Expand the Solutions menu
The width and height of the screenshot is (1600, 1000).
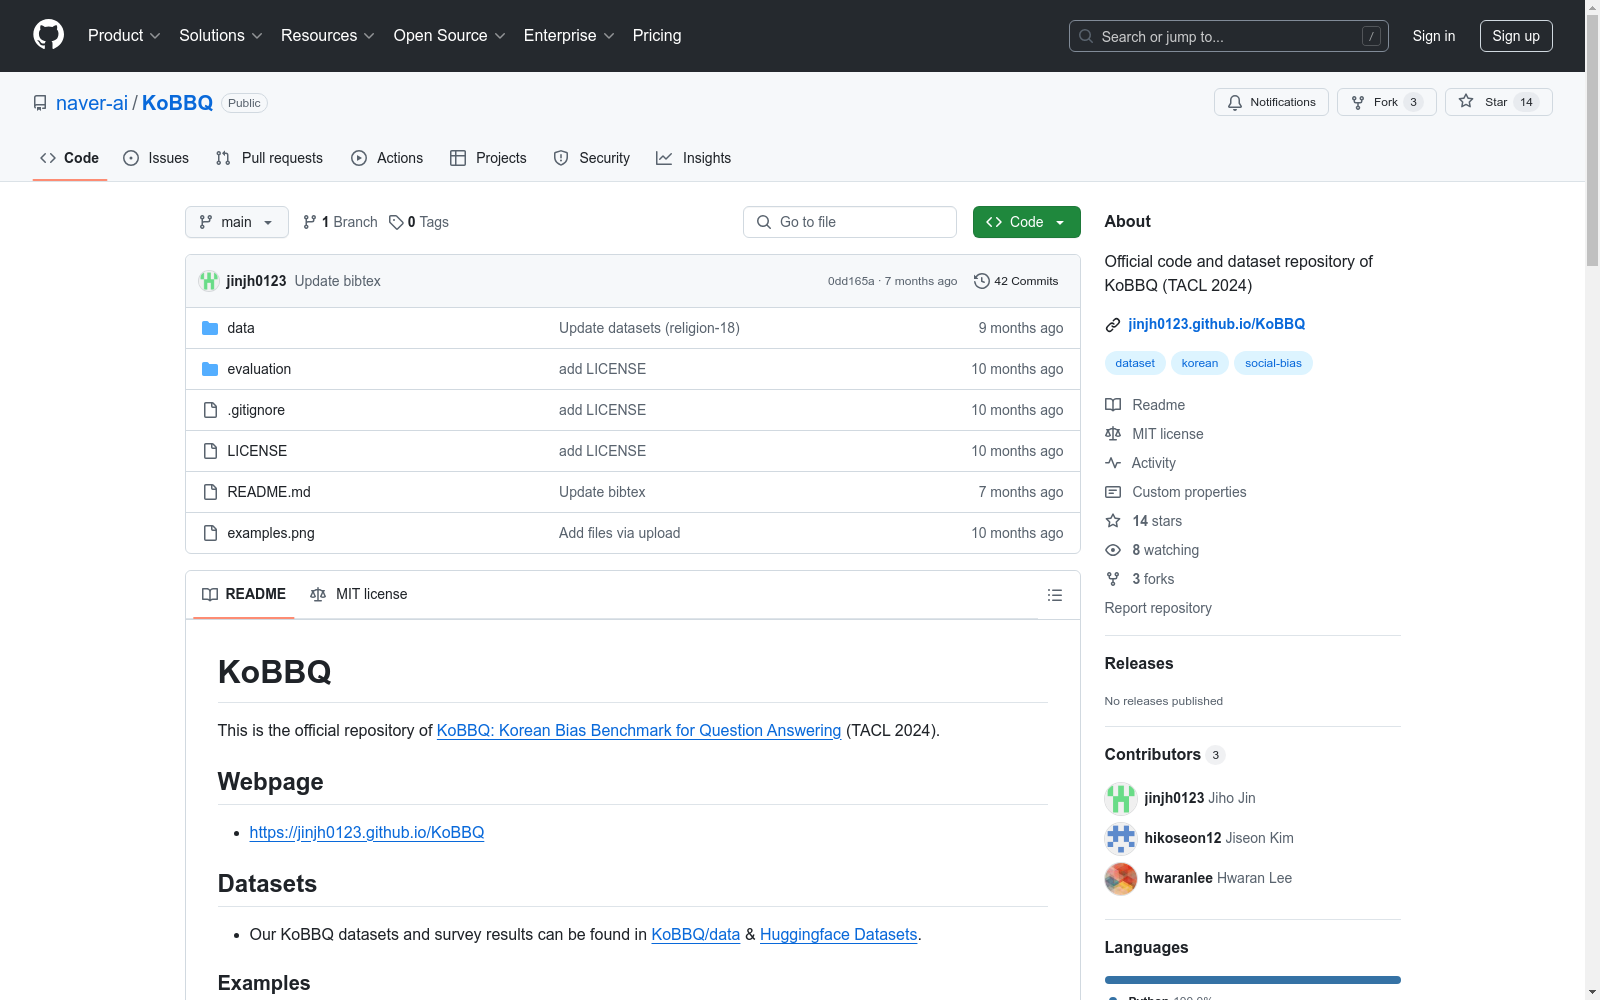pos(220,35)
